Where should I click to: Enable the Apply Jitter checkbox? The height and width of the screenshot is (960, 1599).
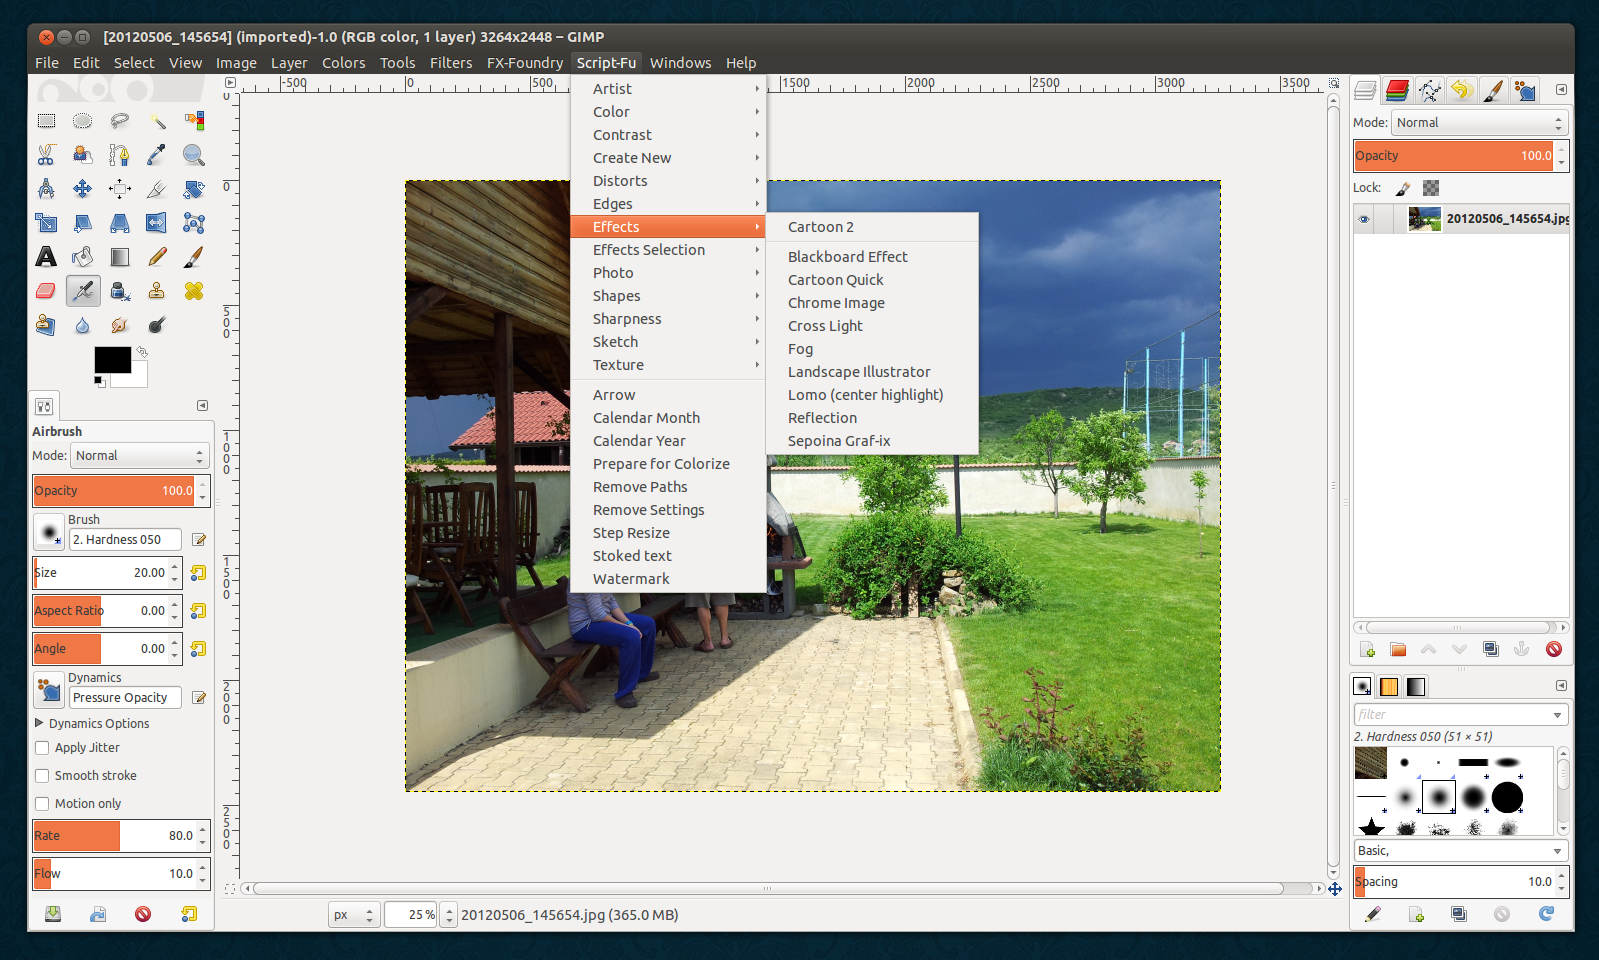42,748
